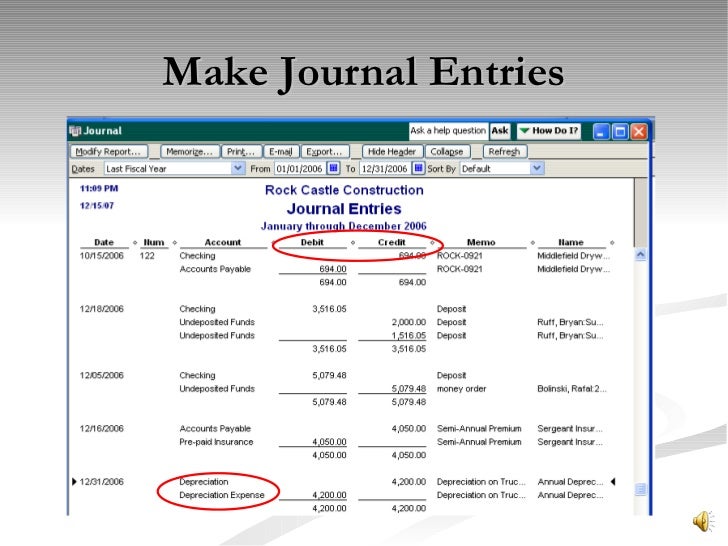Click the Num column header
Image resolution: width=728 pixels, height=546 pixels.
tap(154, 242)
